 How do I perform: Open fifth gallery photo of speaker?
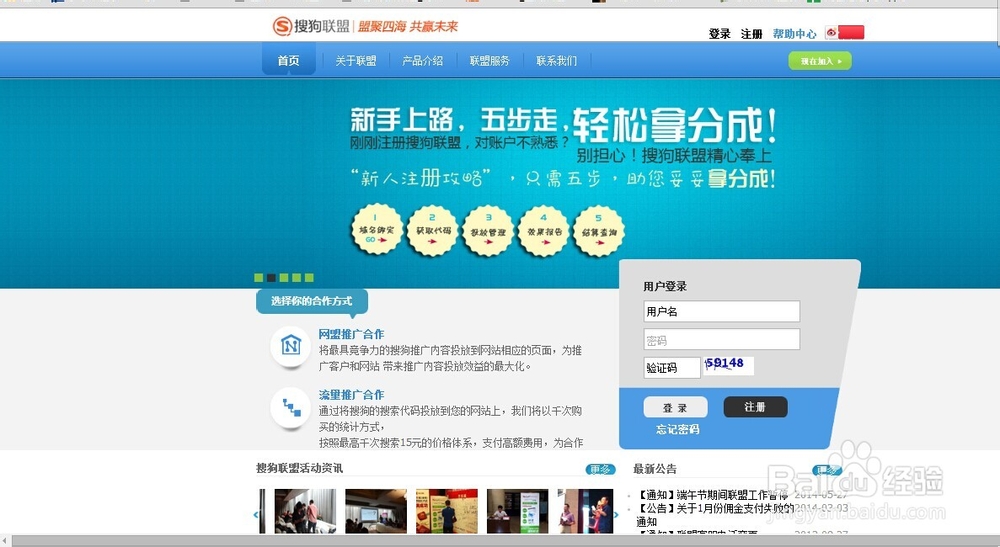585,511
